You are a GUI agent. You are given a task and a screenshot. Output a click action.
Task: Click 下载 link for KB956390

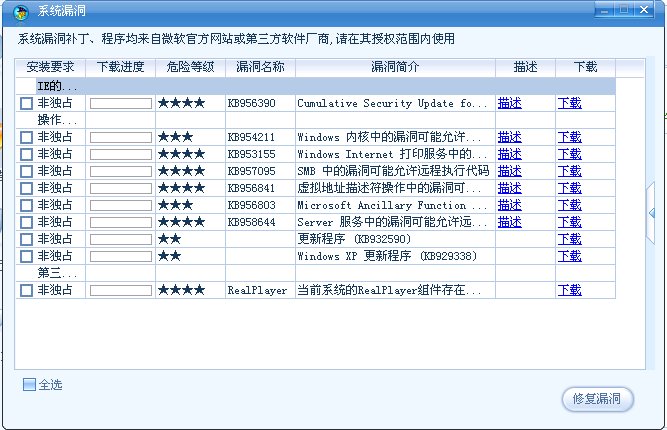click(570, 103)
